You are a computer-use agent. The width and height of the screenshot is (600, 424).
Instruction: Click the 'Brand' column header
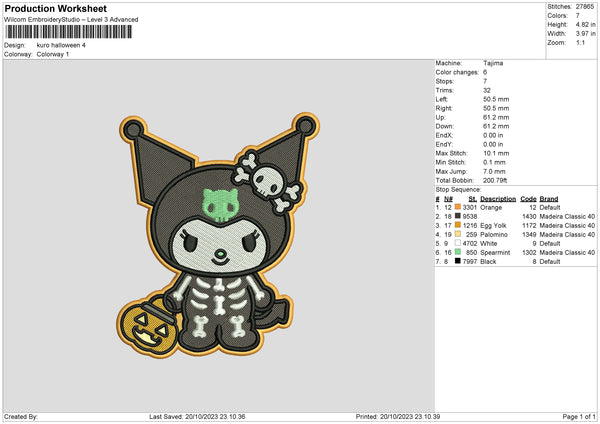point(549,199)
